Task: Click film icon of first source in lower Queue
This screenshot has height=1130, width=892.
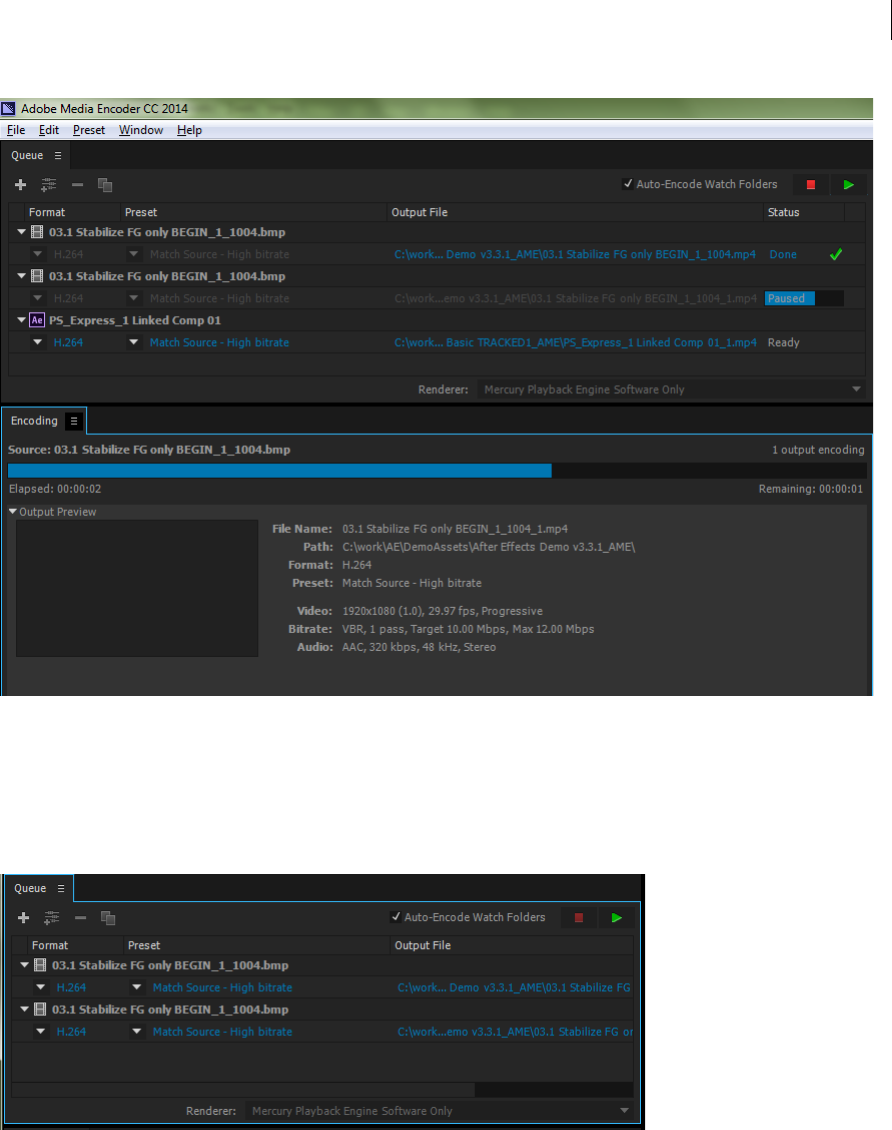Action: pos(40,965)
